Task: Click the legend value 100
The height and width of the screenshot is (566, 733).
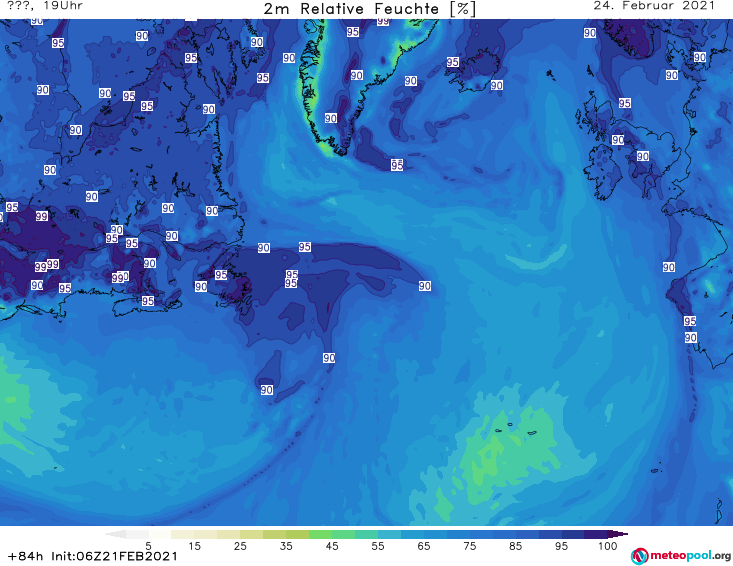Action: point(608,546)
